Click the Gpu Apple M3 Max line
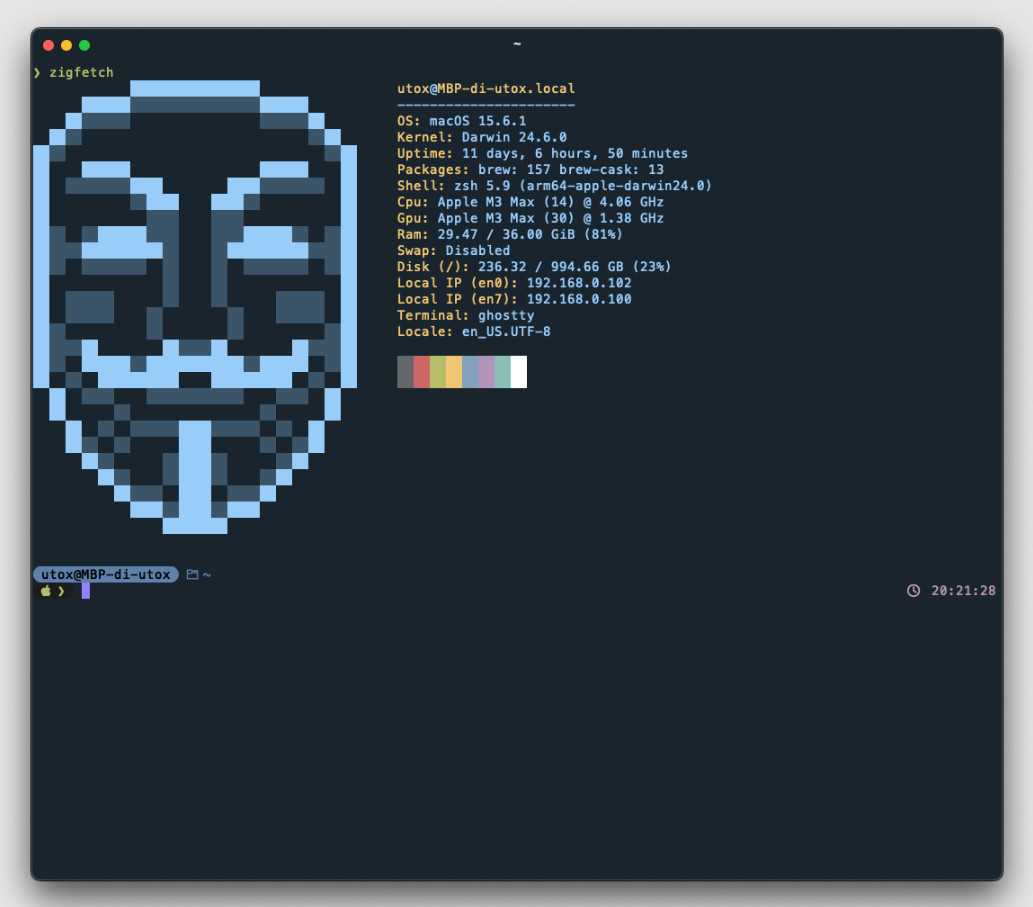This screenshot has height=907, width=1033. (x=530, y=218)
